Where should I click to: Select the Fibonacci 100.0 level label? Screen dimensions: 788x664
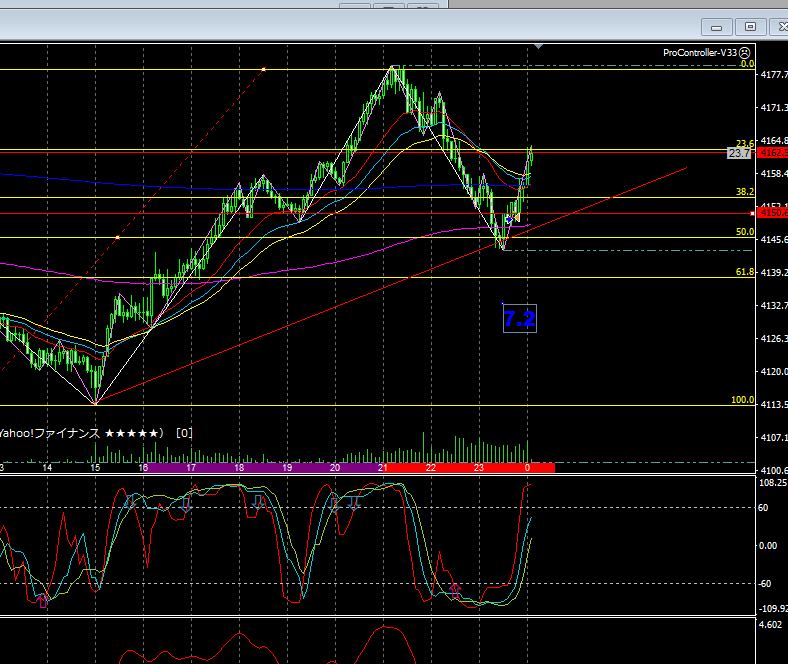pyautogui.click(x=743, y=400)
